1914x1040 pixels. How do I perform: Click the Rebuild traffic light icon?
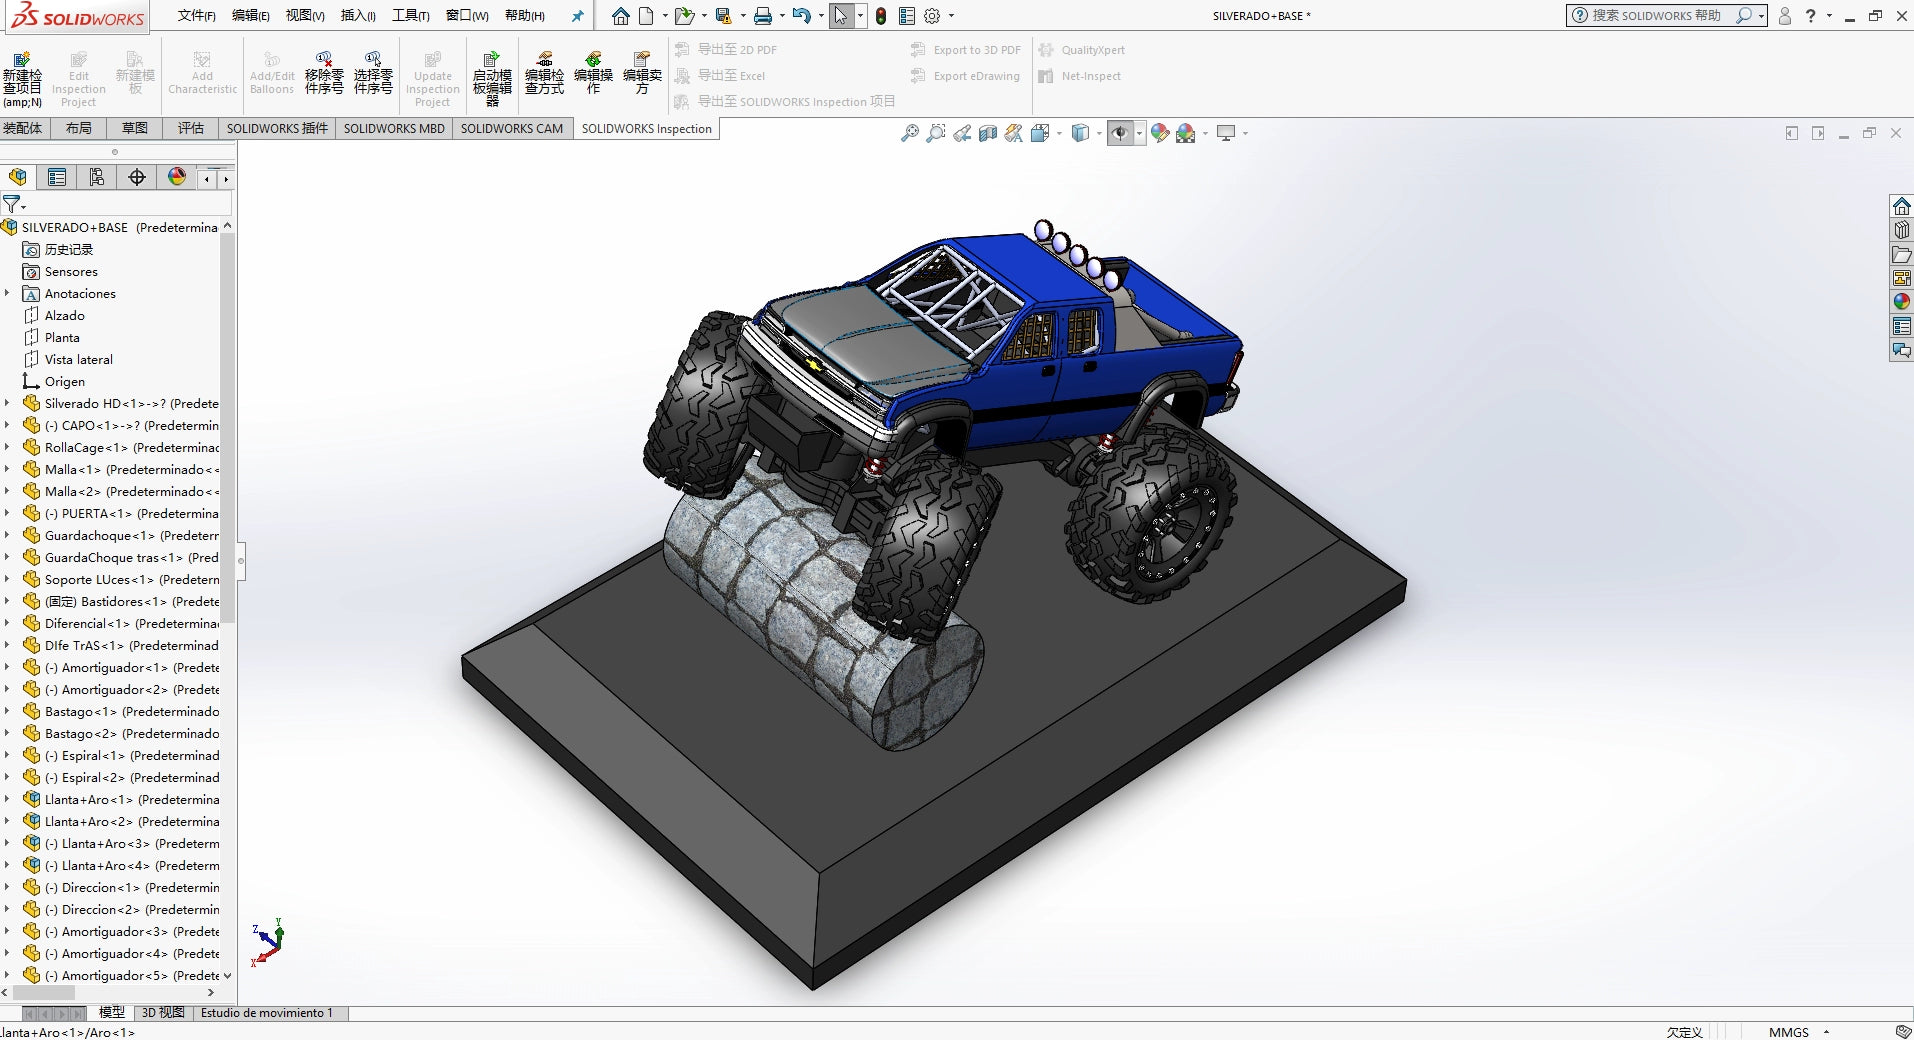tap(880, 16)
